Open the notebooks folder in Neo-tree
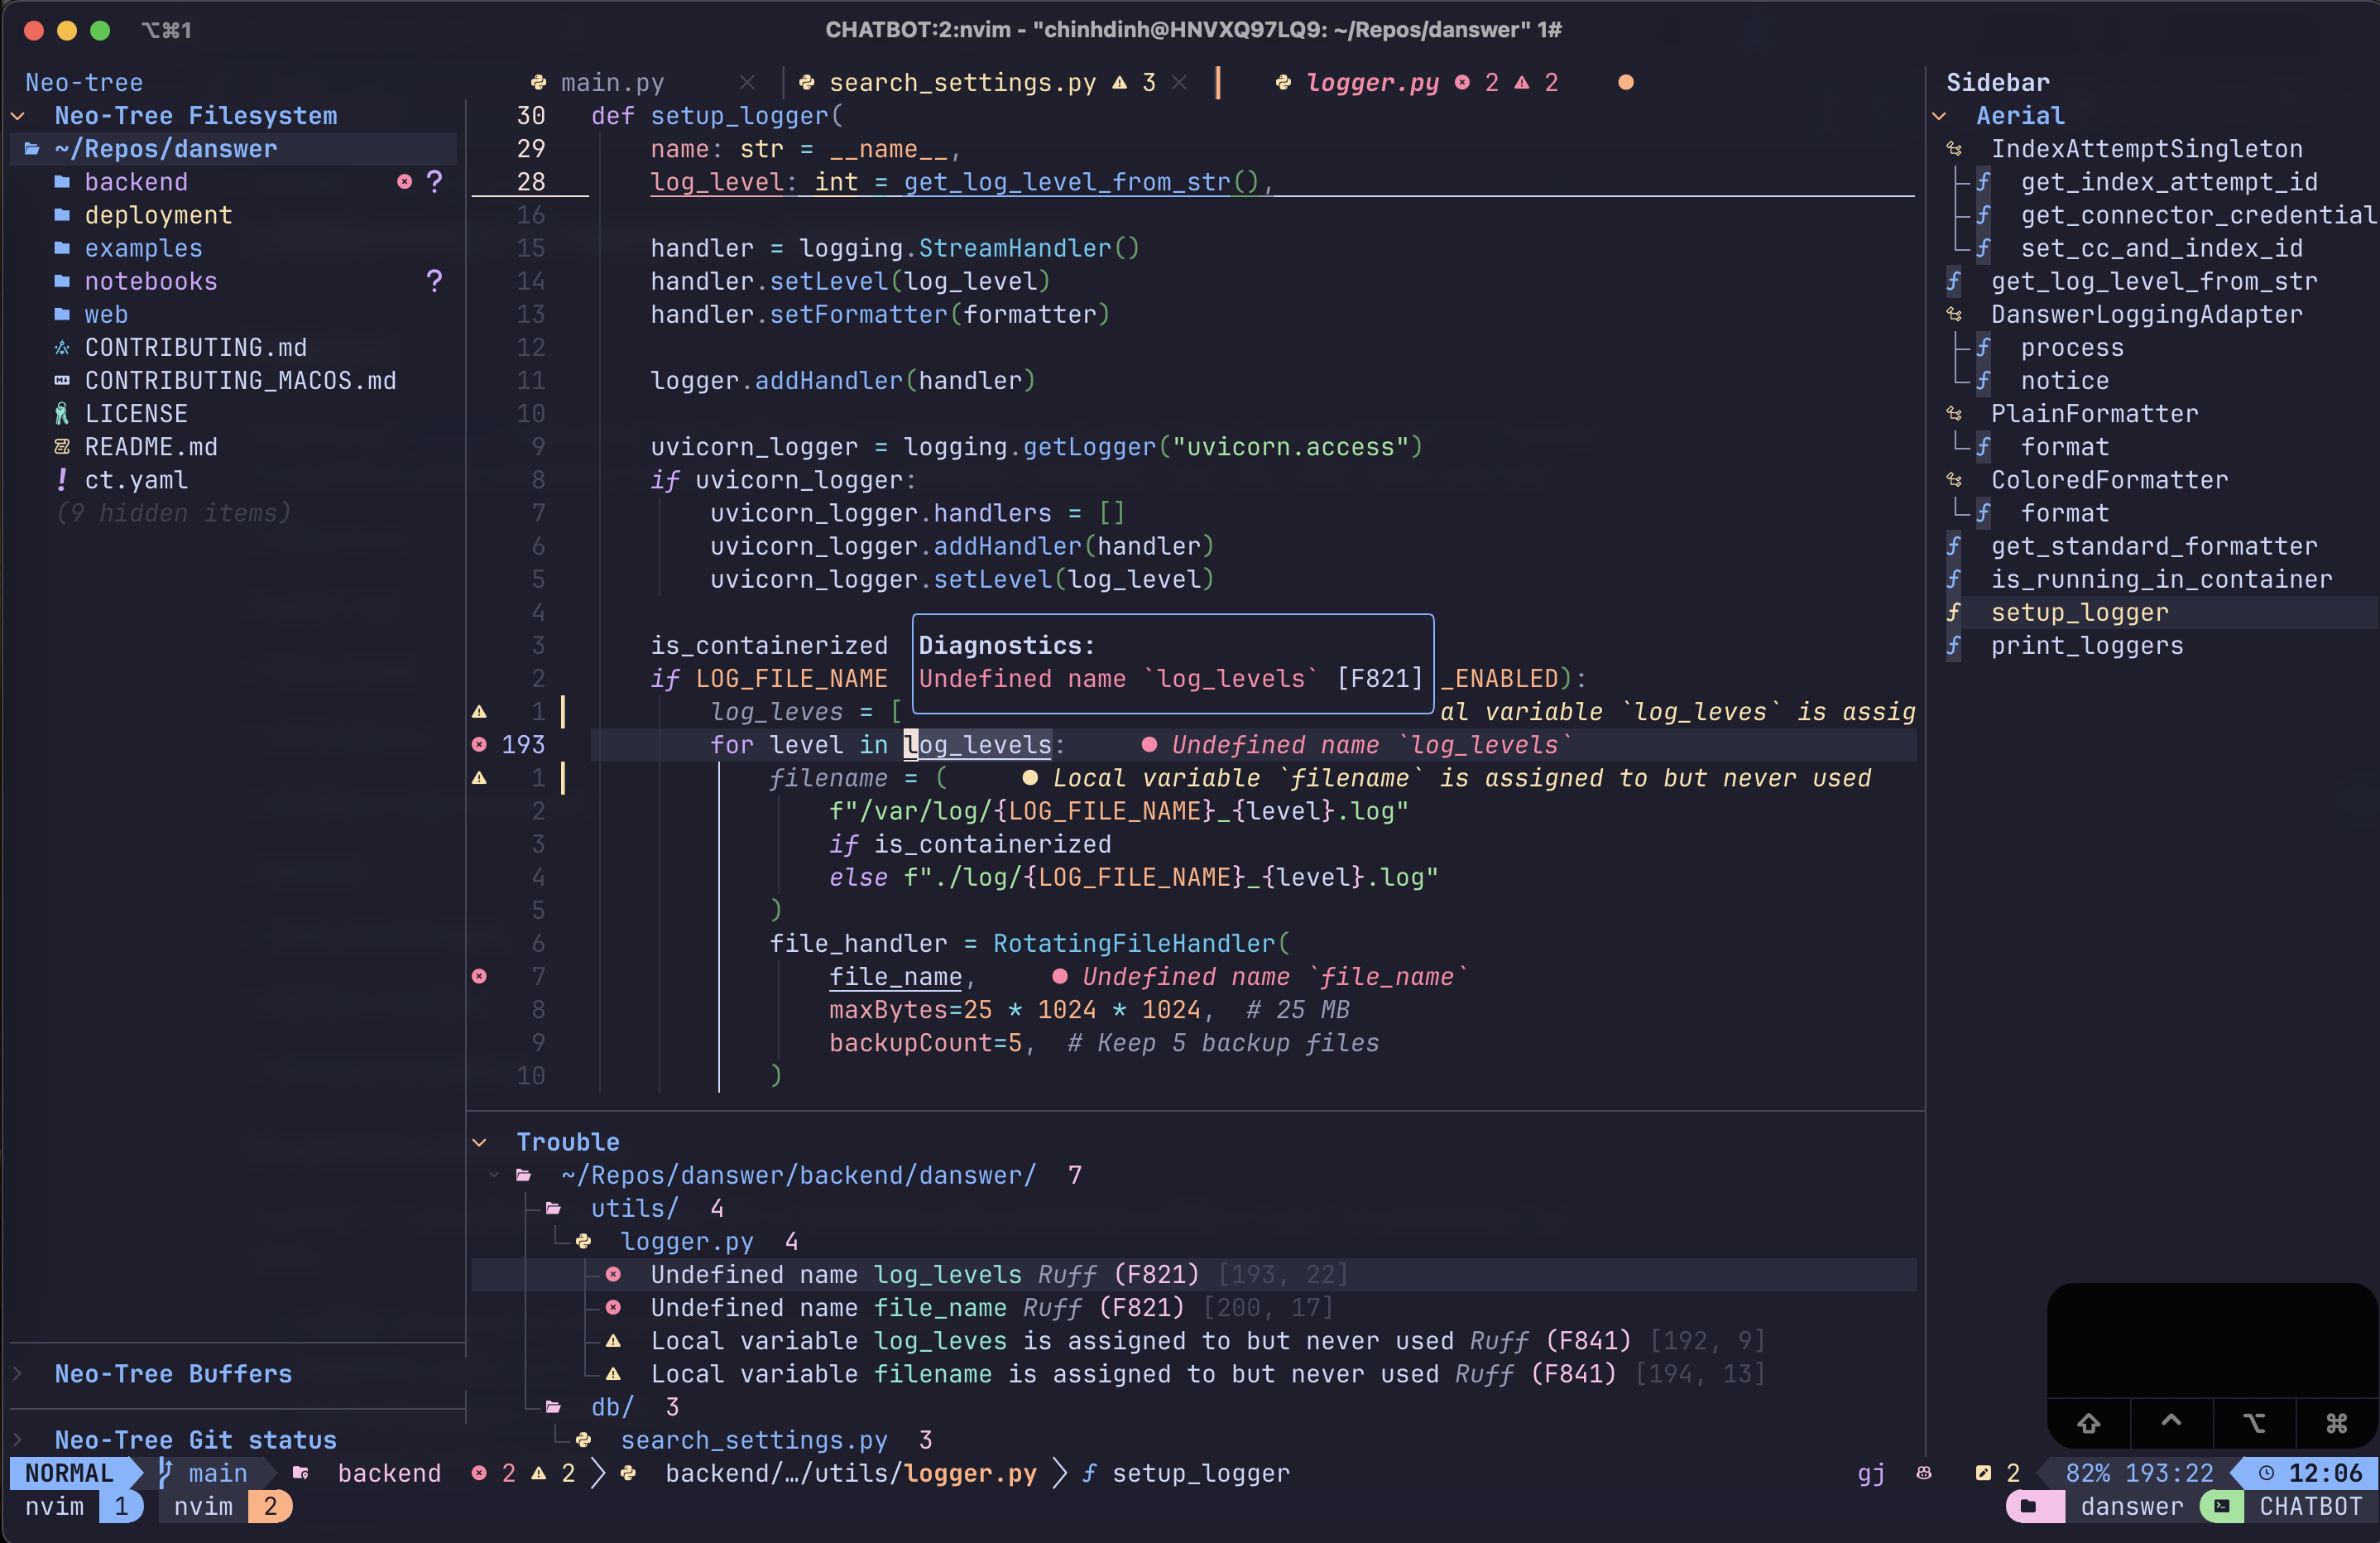2380x1543 pixels. 150,281
